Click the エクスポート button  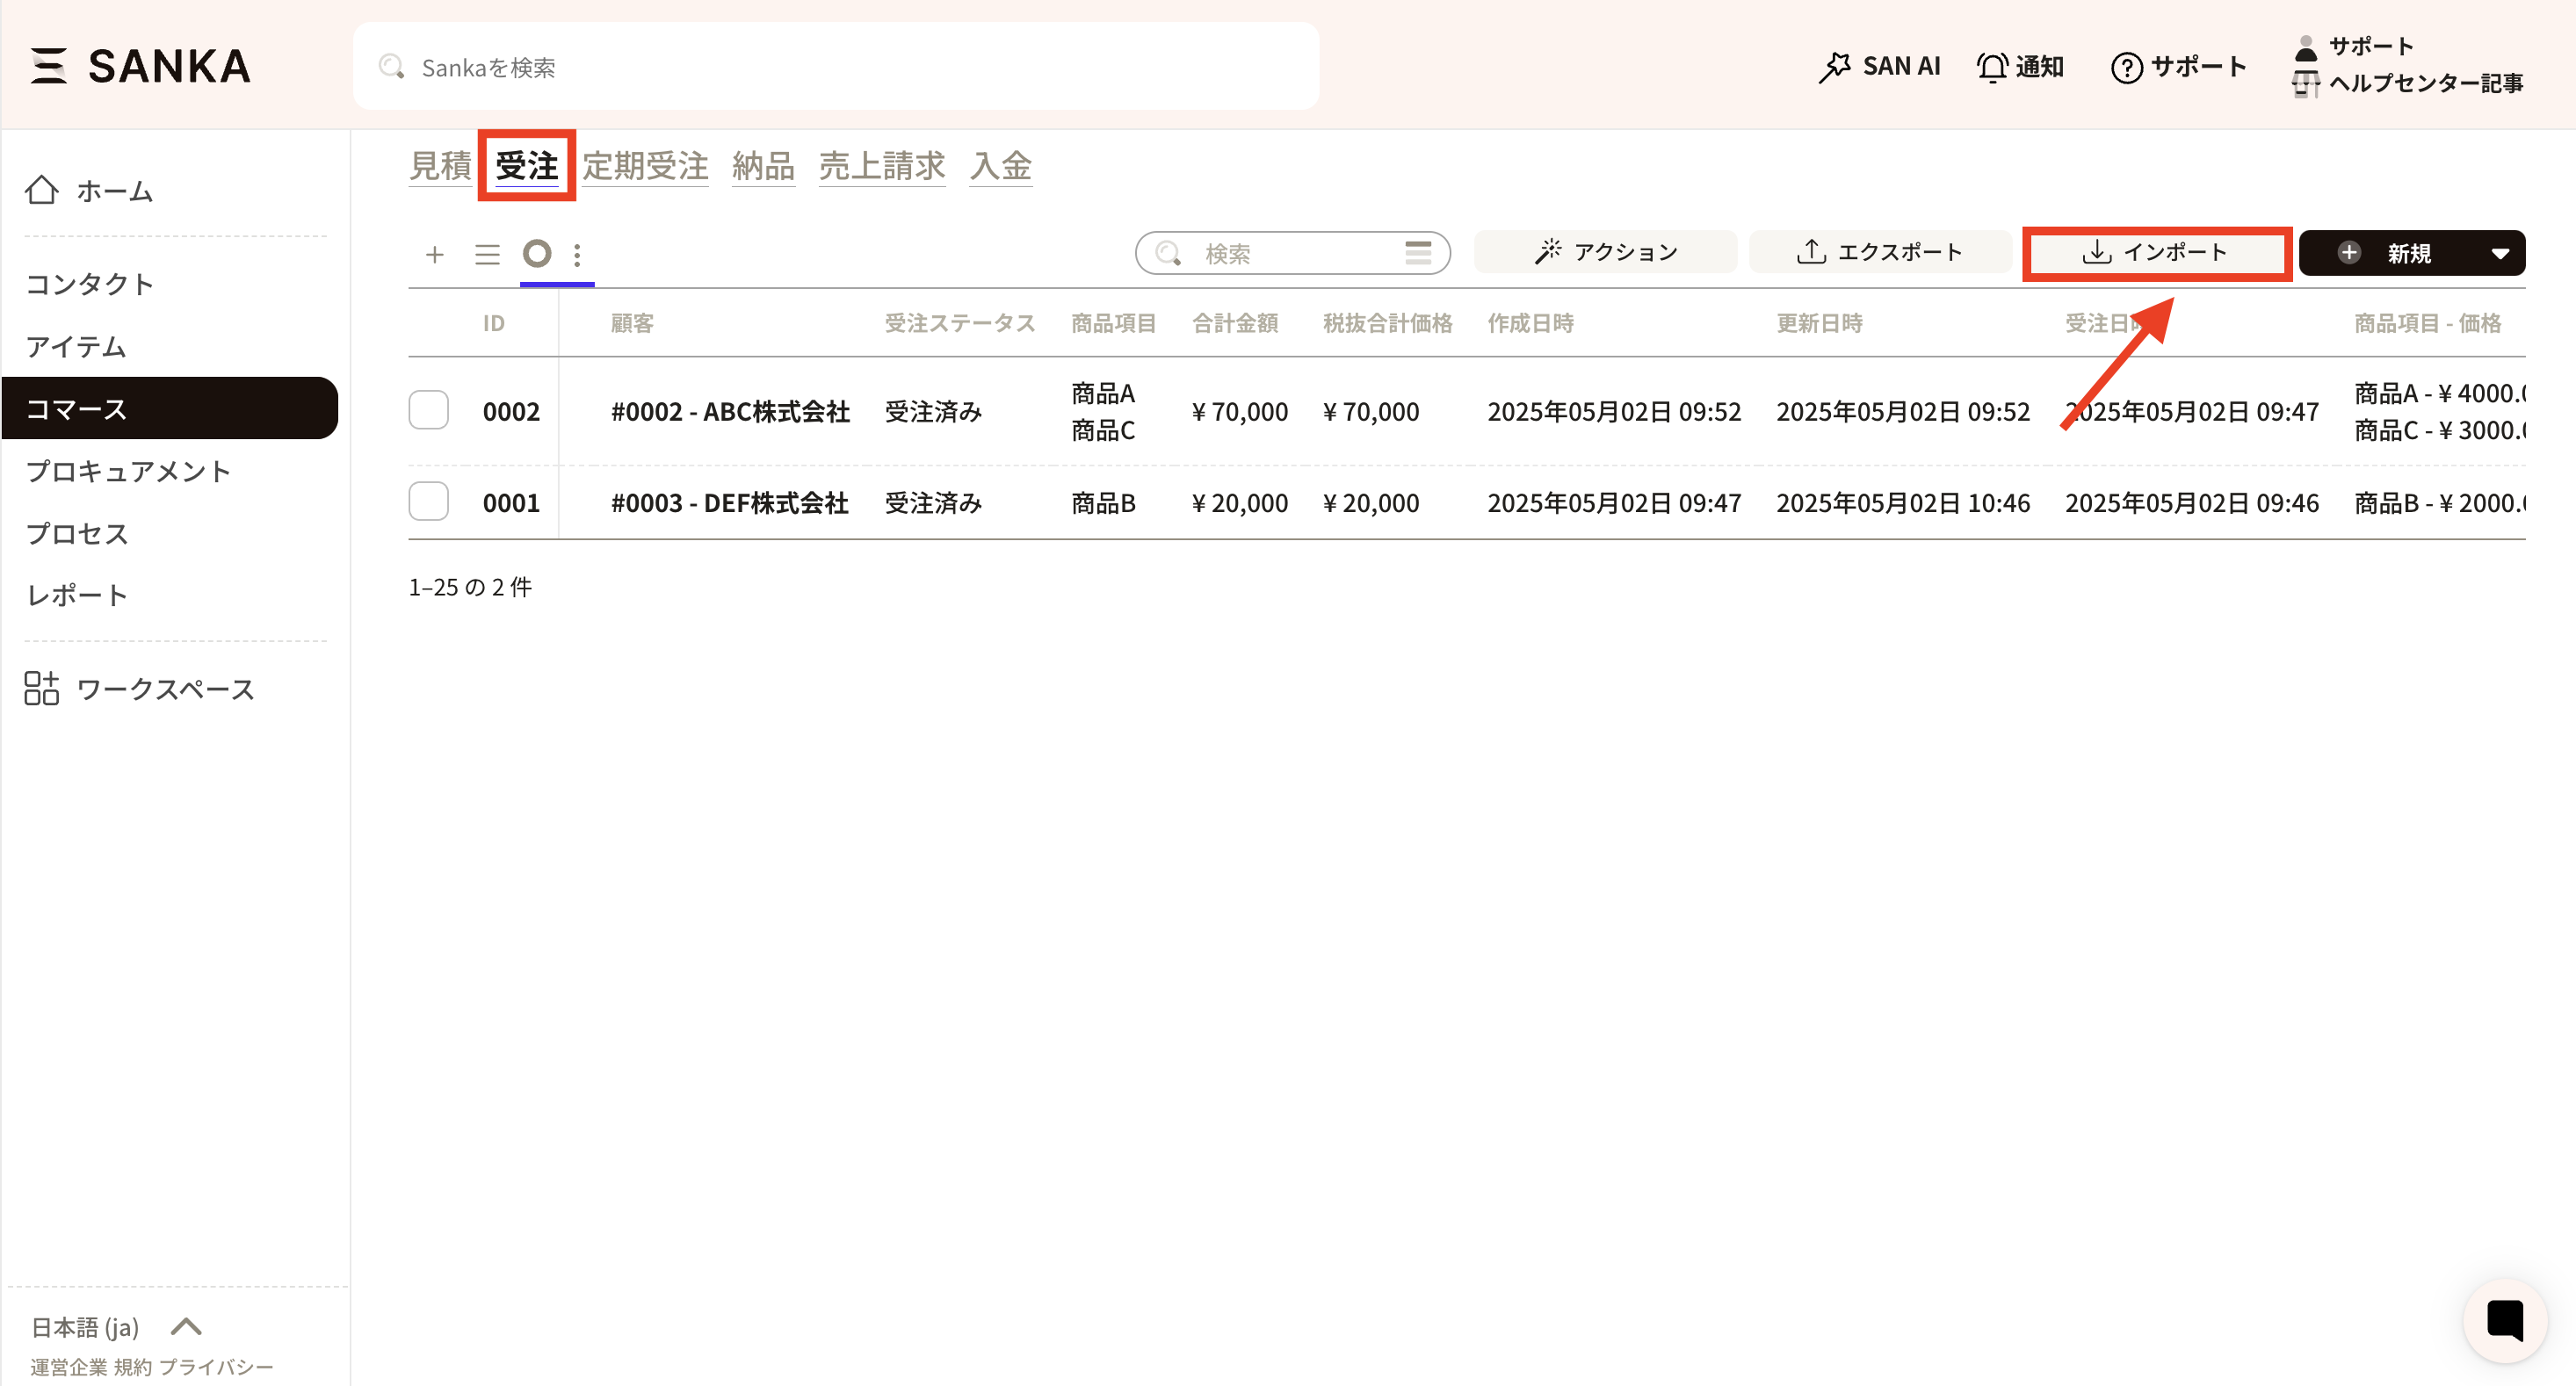(1880, 252)
